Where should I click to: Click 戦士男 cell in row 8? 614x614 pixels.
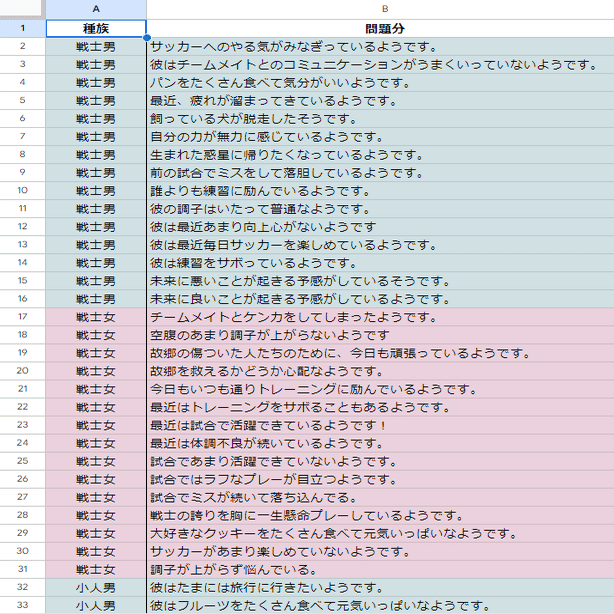96,155
